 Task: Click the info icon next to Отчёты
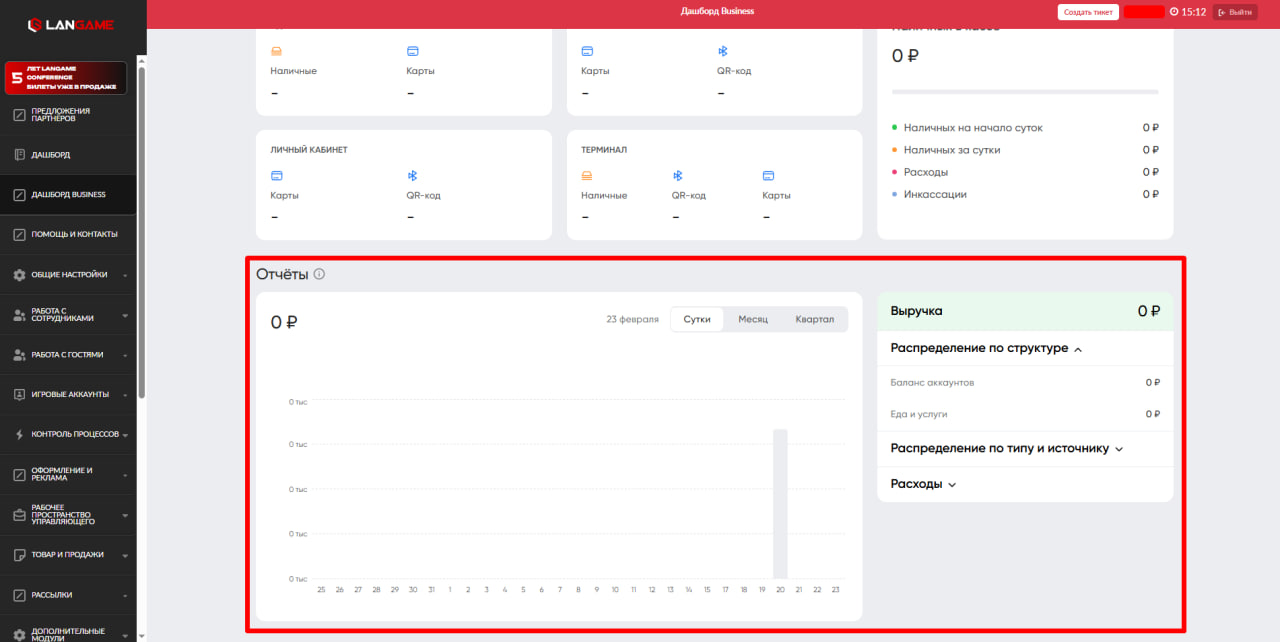point(319,274)
